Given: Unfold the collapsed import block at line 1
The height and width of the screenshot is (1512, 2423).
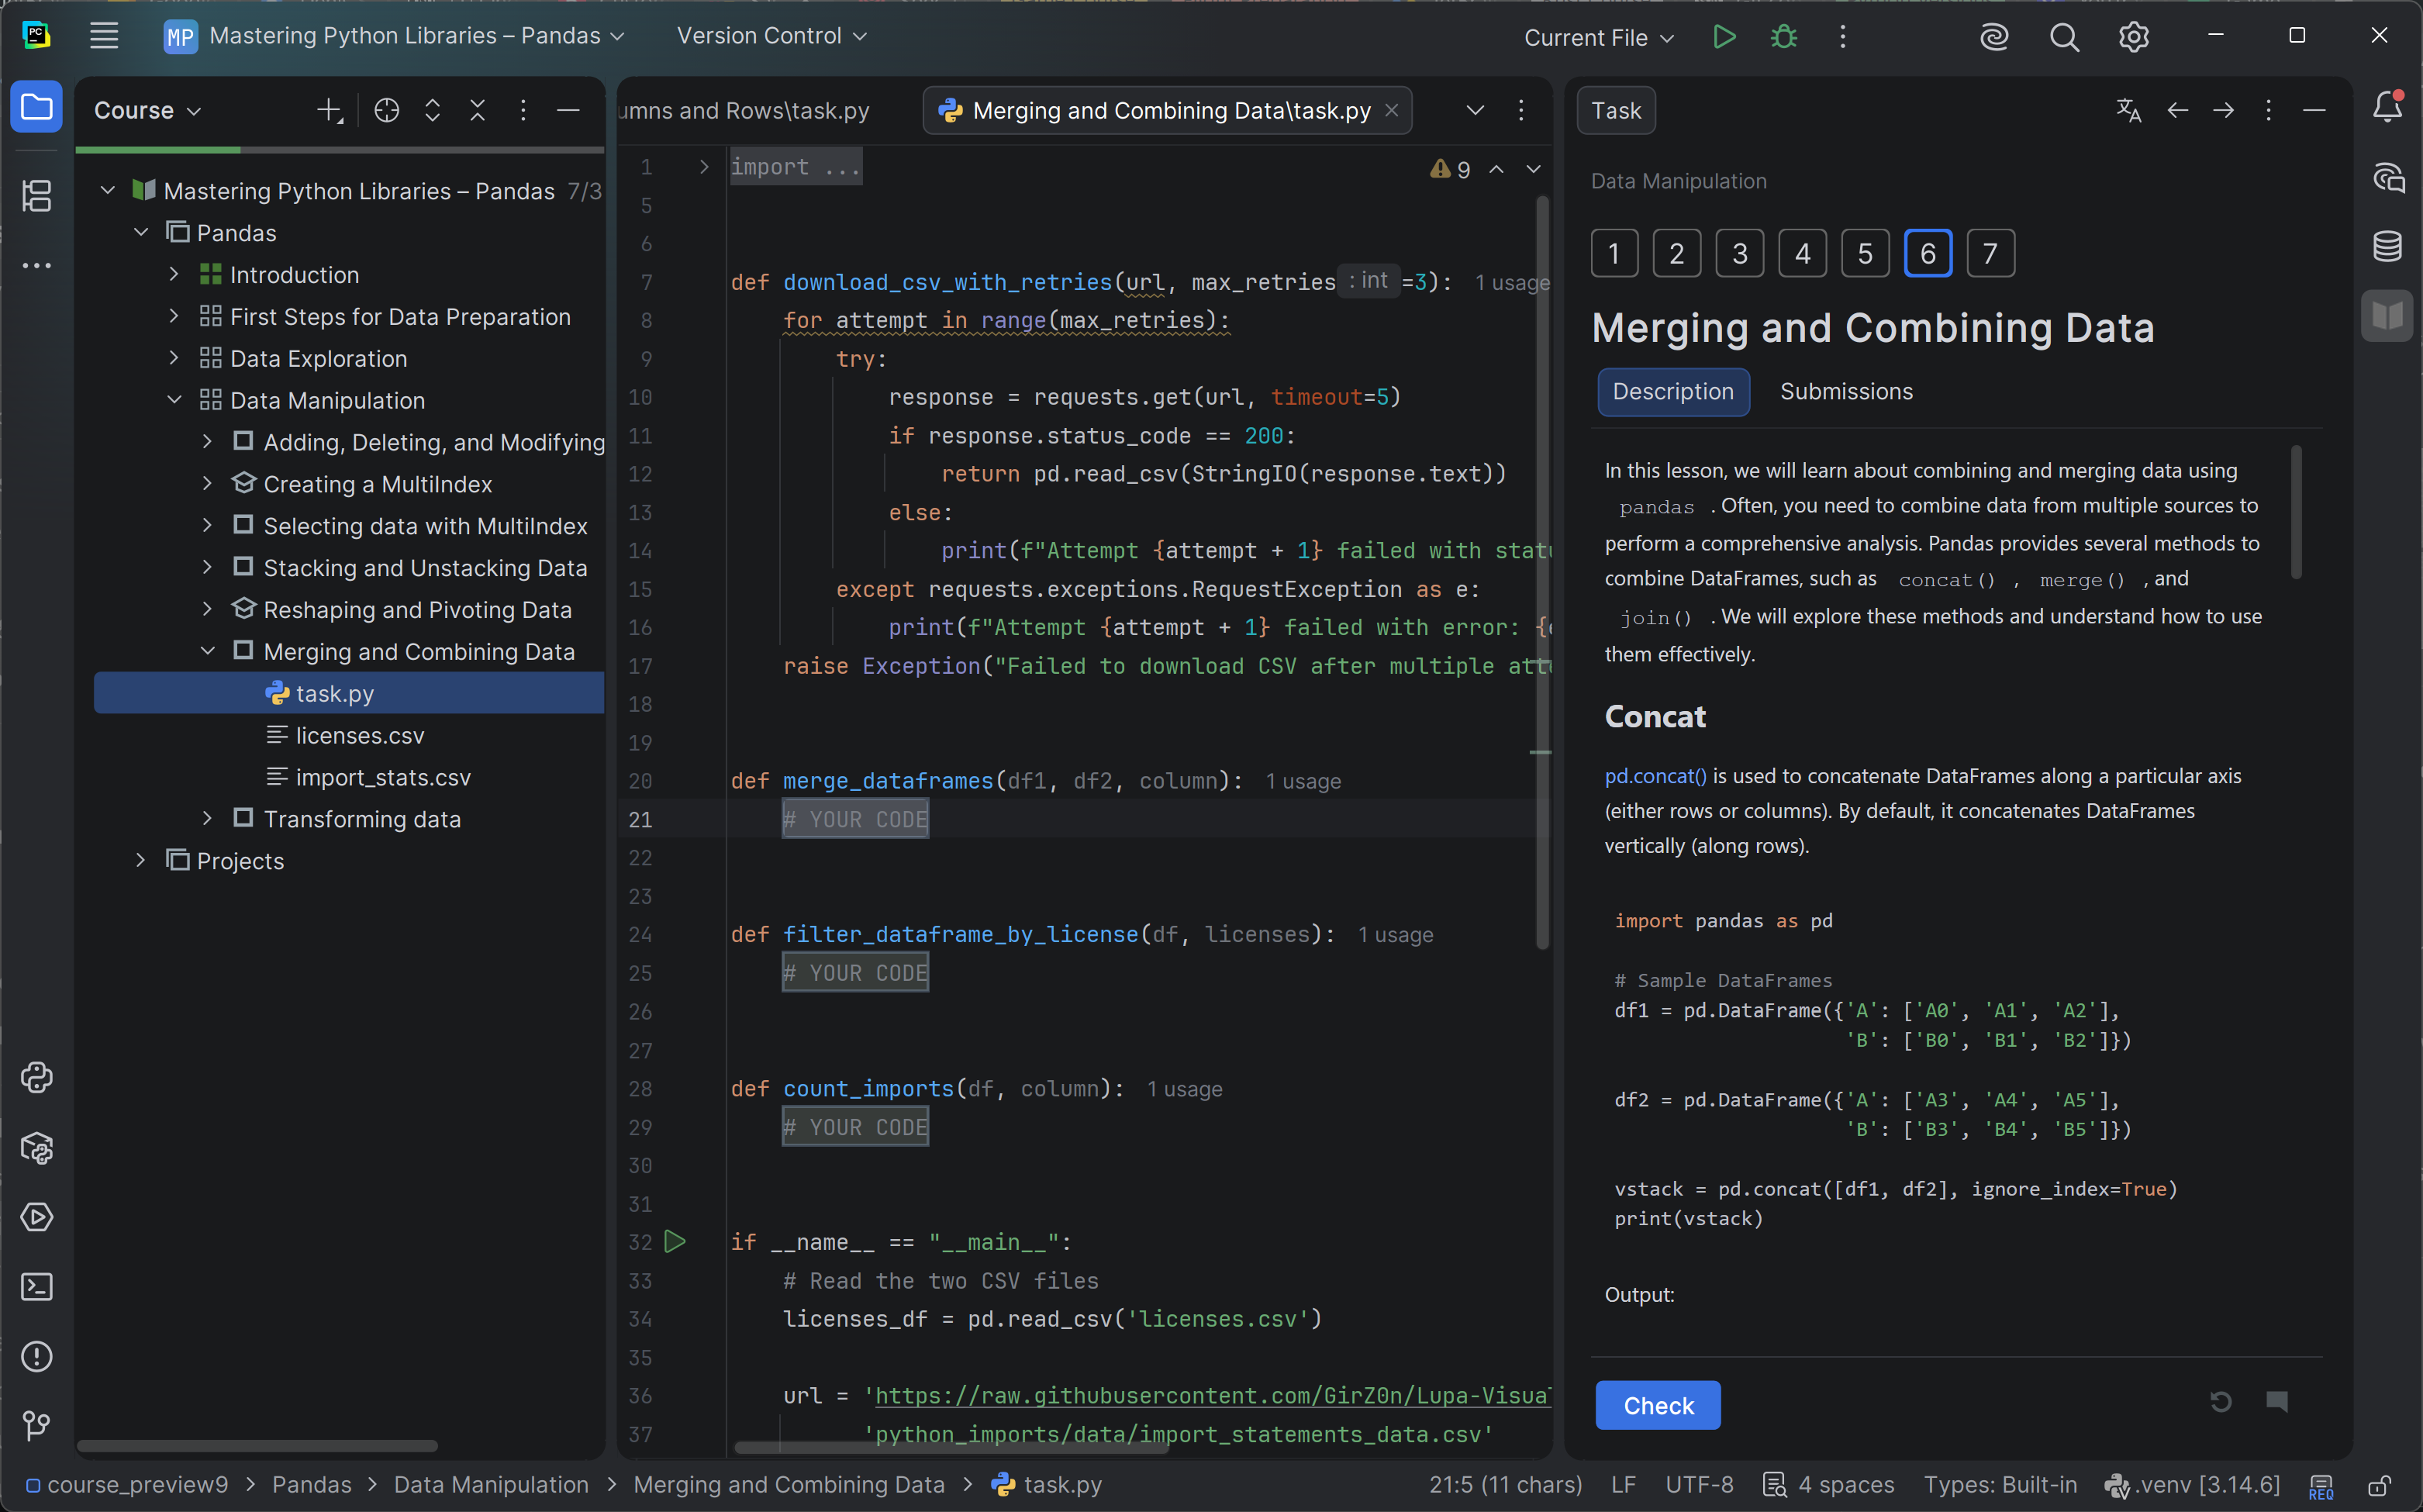Looking at the screenshot, I should point(703,167).
